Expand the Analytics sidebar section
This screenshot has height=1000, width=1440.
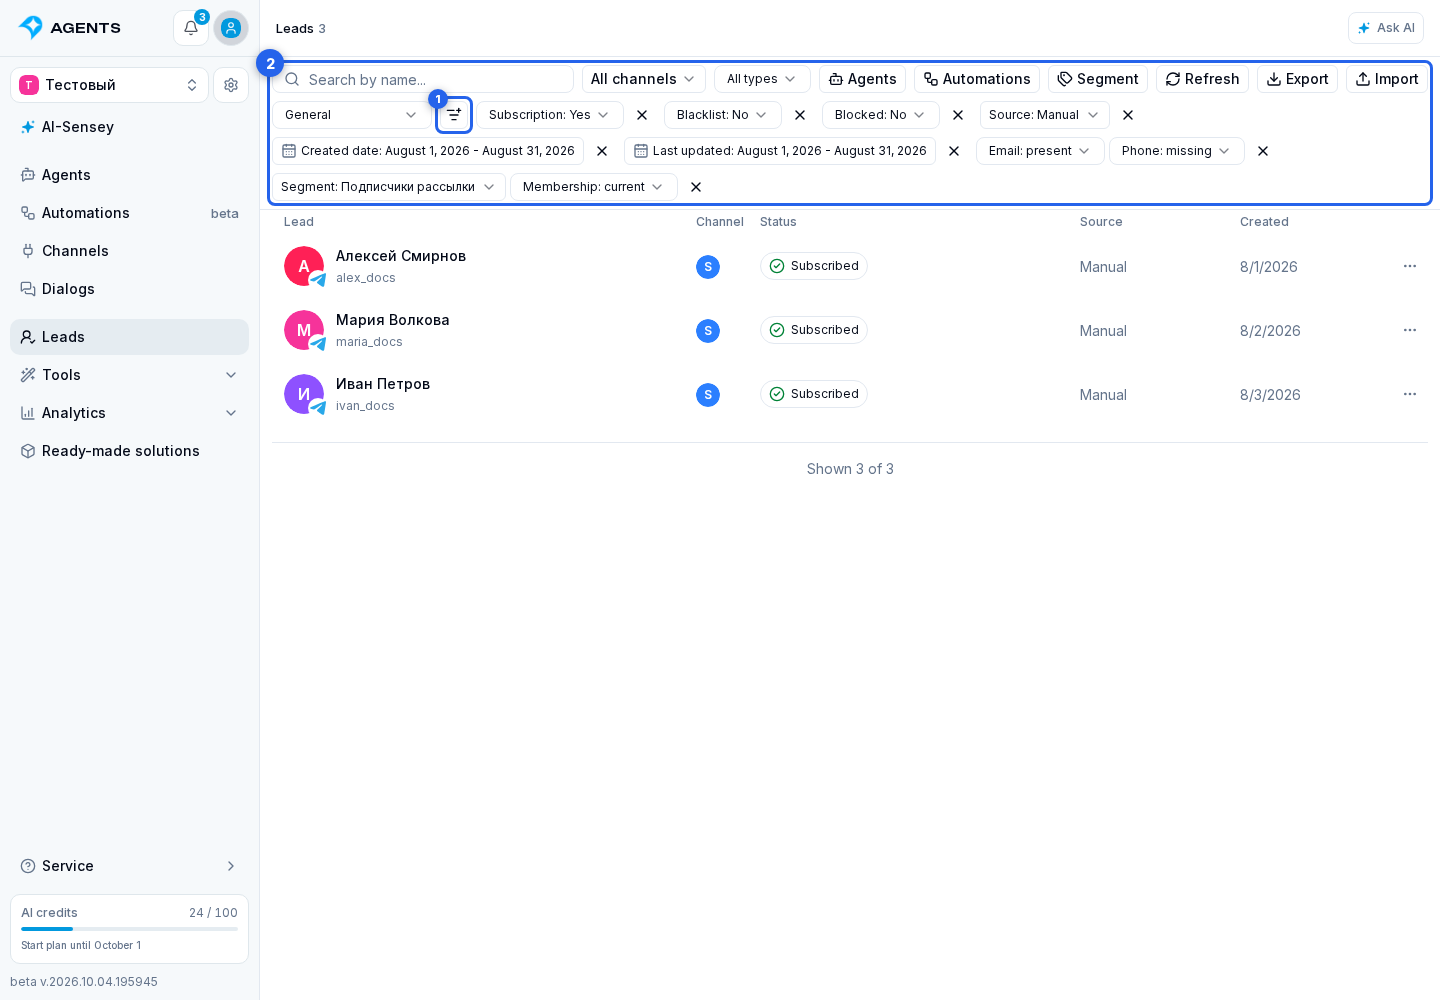coord(130,413)
